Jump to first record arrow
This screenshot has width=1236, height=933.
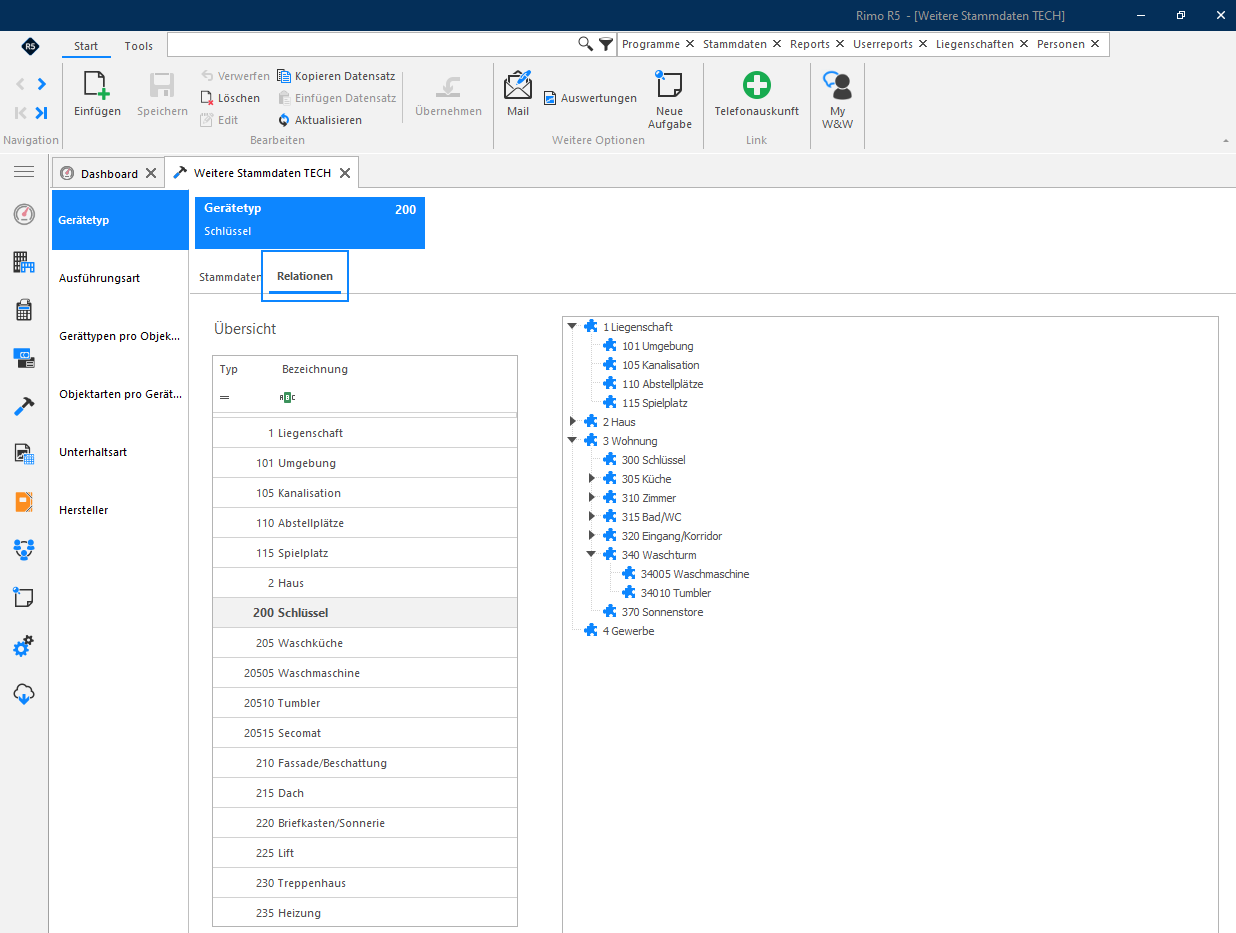(21, 113)
